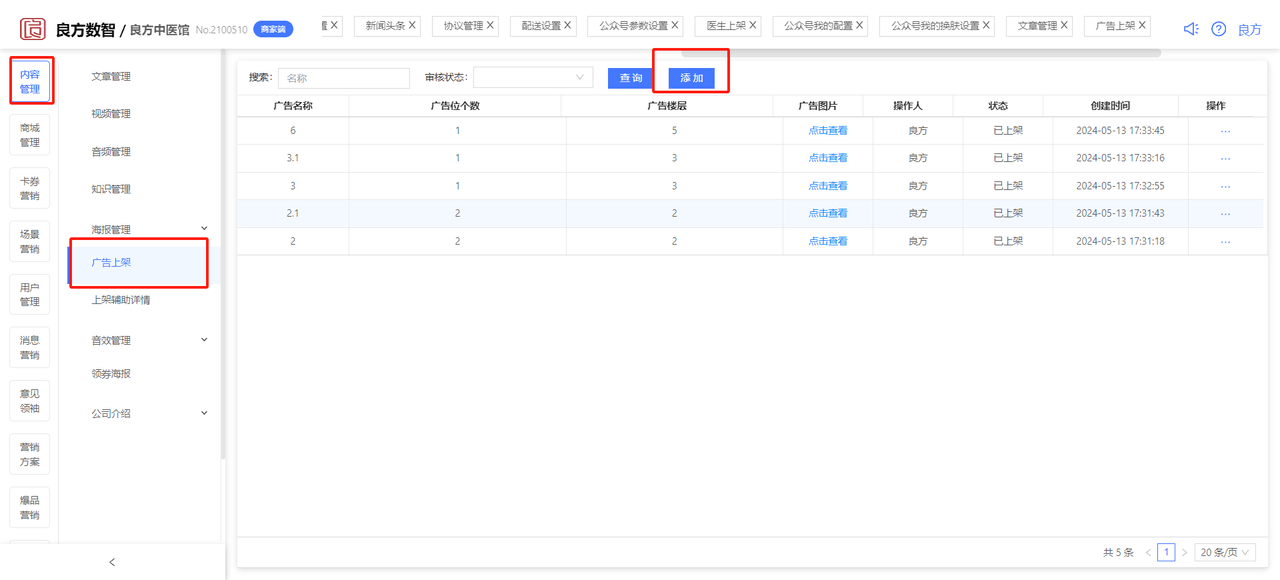Viewport: 1280px width, 580px height.
Task: Click the horizontal tab scrollbar
Action: tap(920, 53)
